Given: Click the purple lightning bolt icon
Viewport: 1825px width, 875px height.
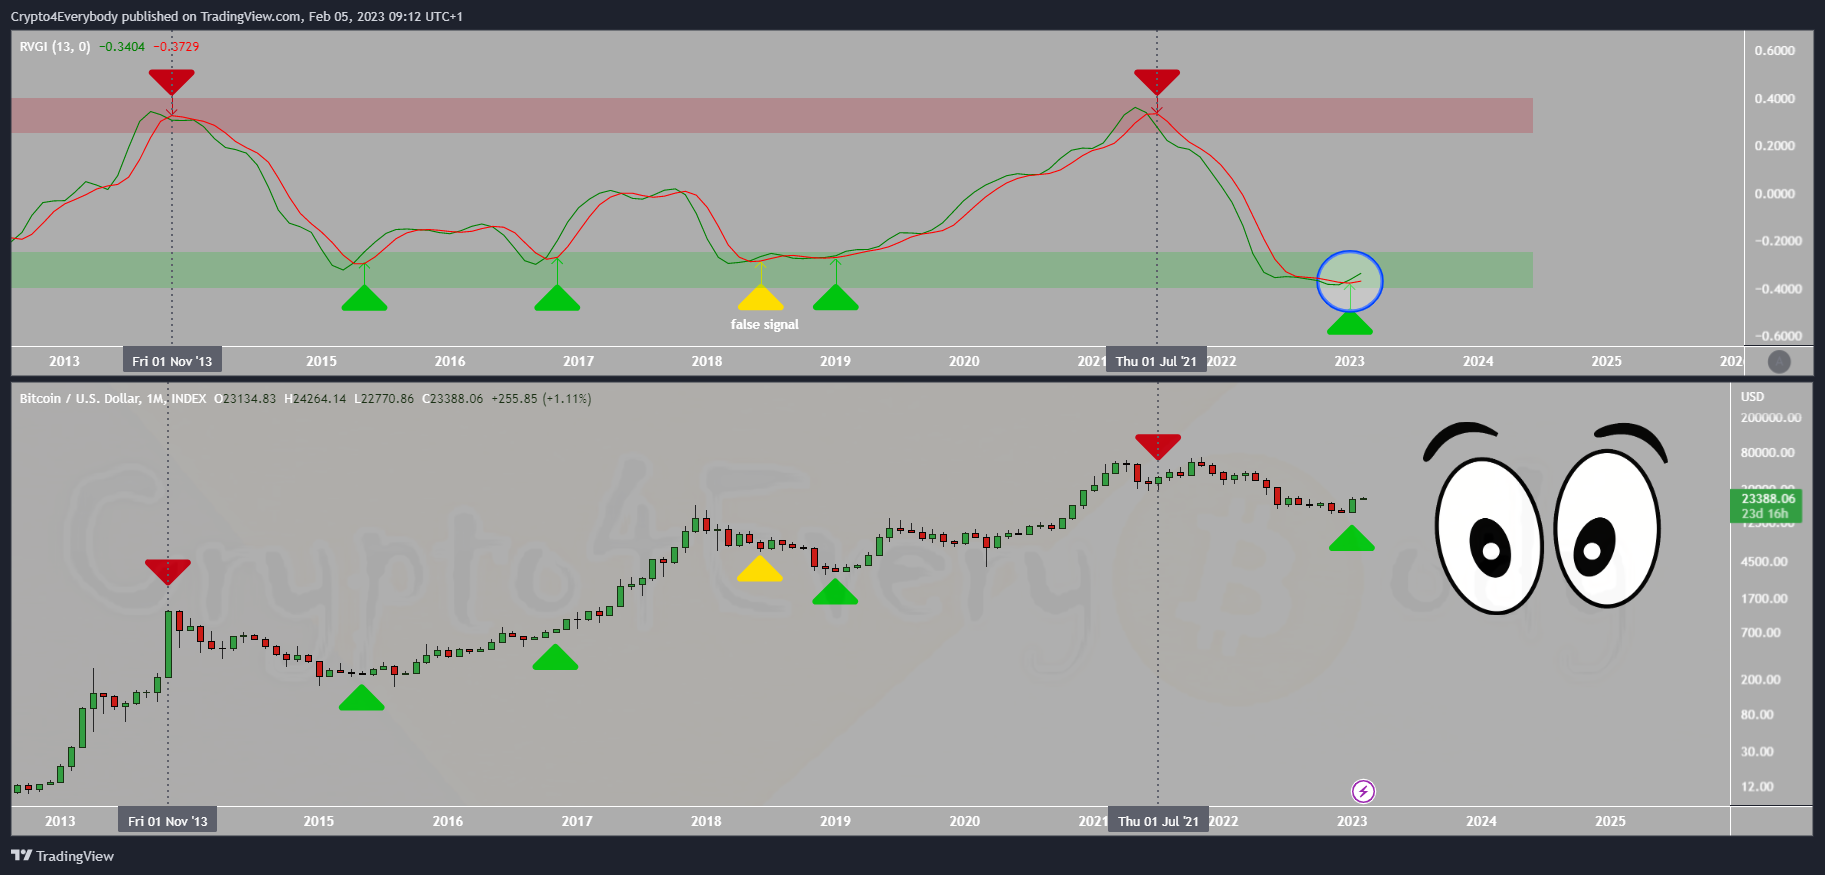Looking at the screenshot, I should click(x=1363, y=792).
